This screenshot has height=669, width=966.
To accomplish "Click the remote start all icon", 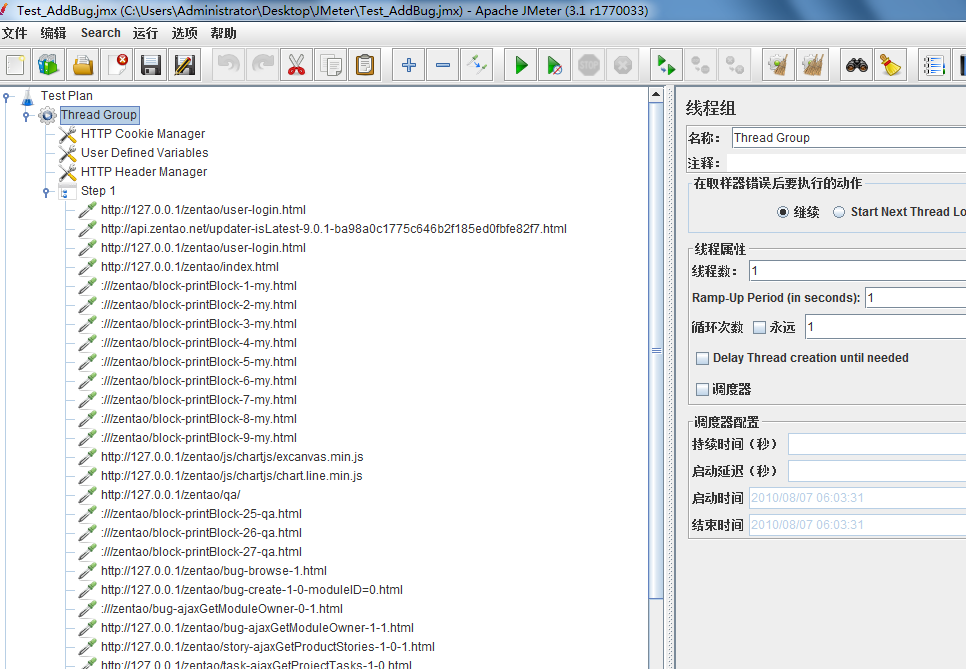I will (x=667, y=65).
